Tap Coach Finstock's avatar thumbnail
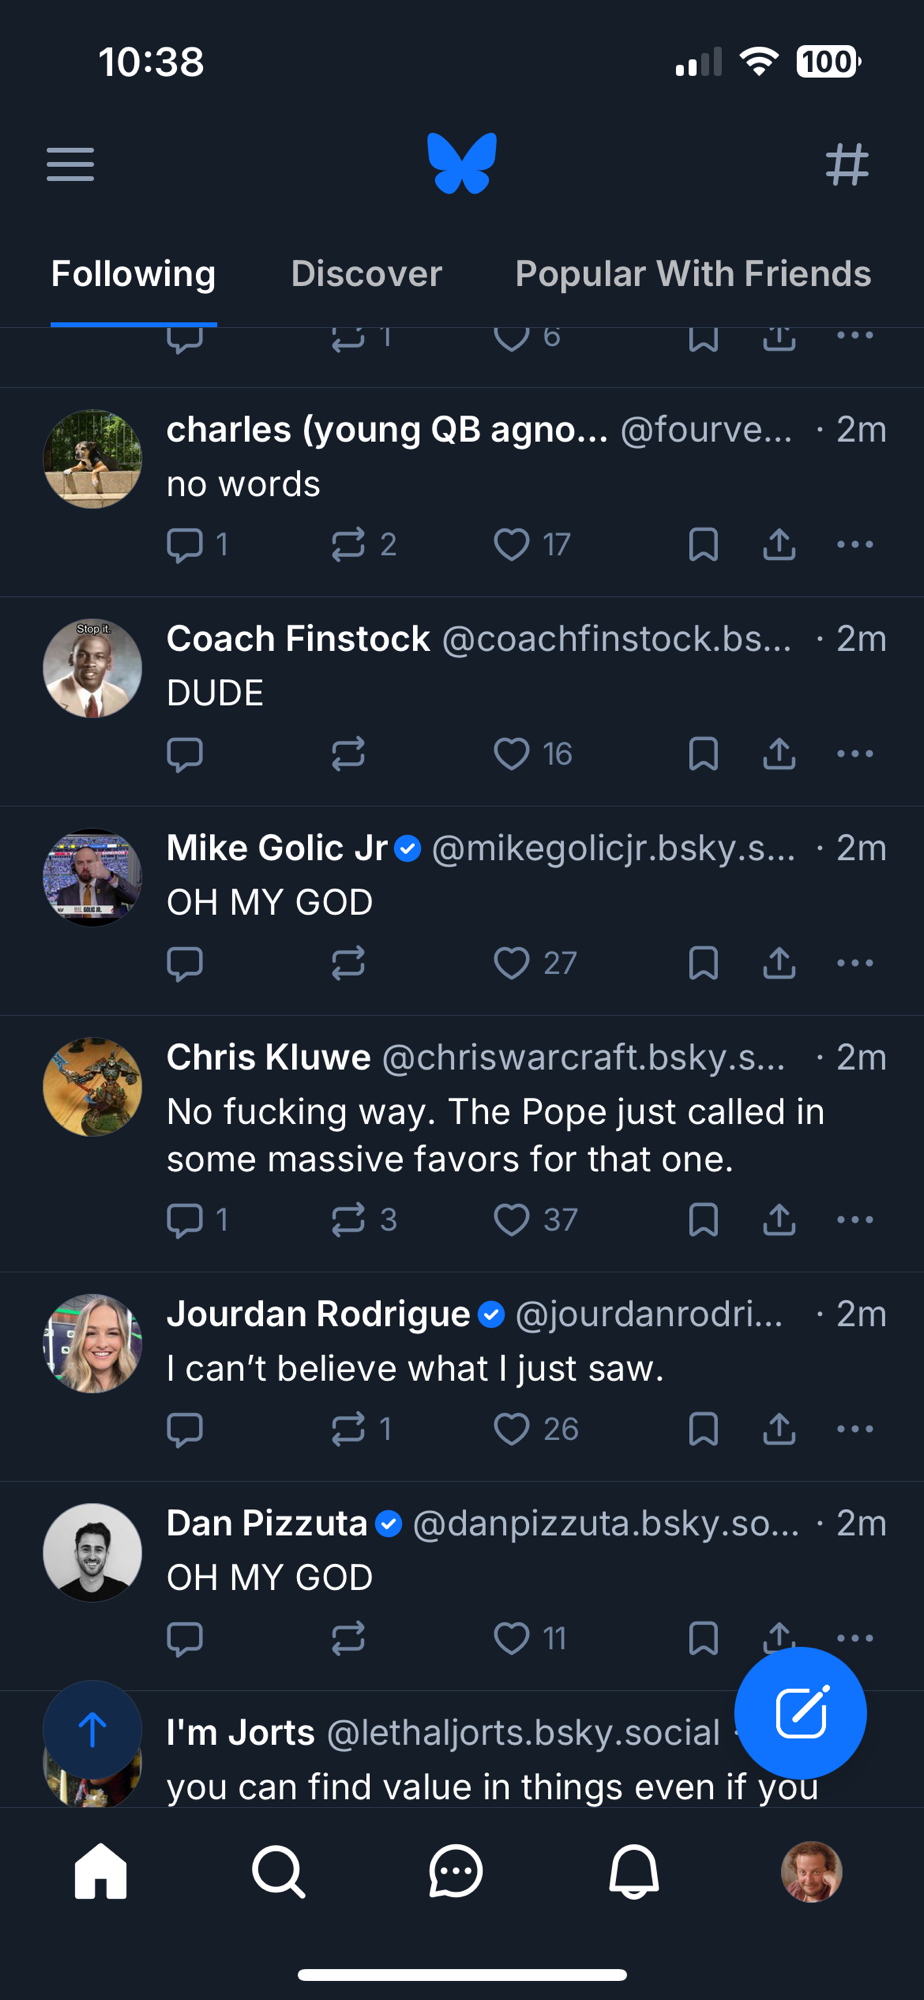The height and width of the screenshot is (2000, 924). pyautogui.click(x=93, y=668)
